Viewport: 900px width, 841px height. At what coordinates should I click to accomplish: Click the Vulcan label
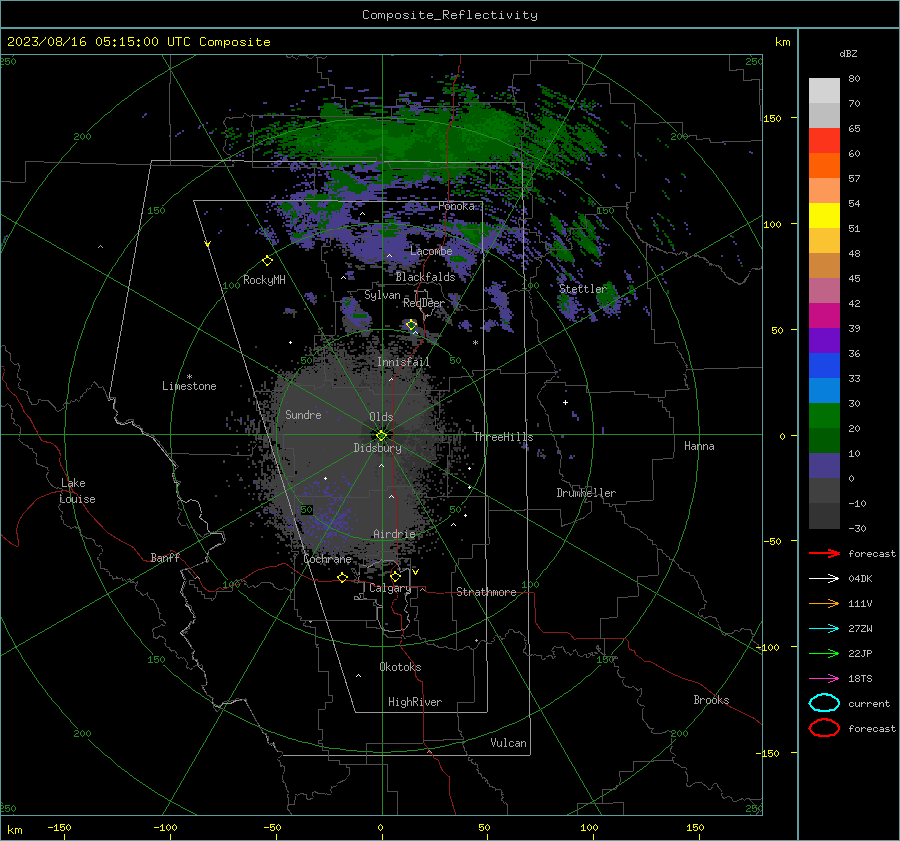click(508, 743)
